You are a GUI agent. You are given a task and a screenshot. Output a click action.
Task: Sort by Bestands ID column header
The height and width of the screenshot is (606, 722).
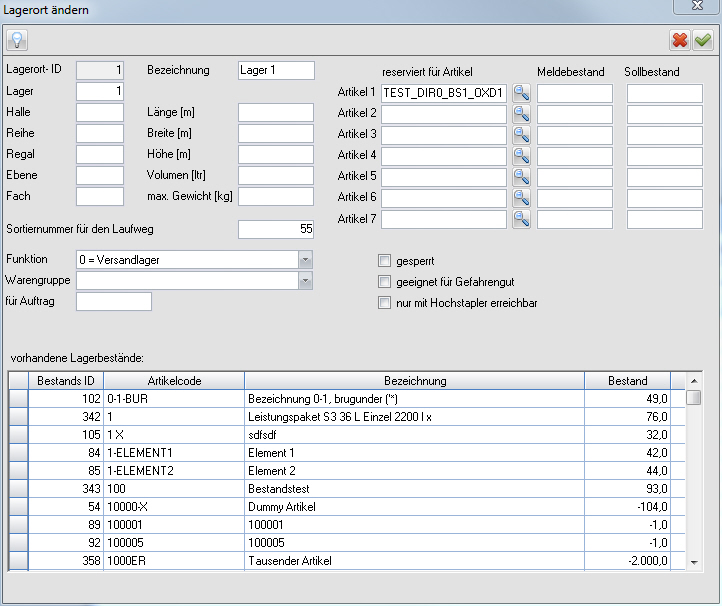tap(66, 381)
